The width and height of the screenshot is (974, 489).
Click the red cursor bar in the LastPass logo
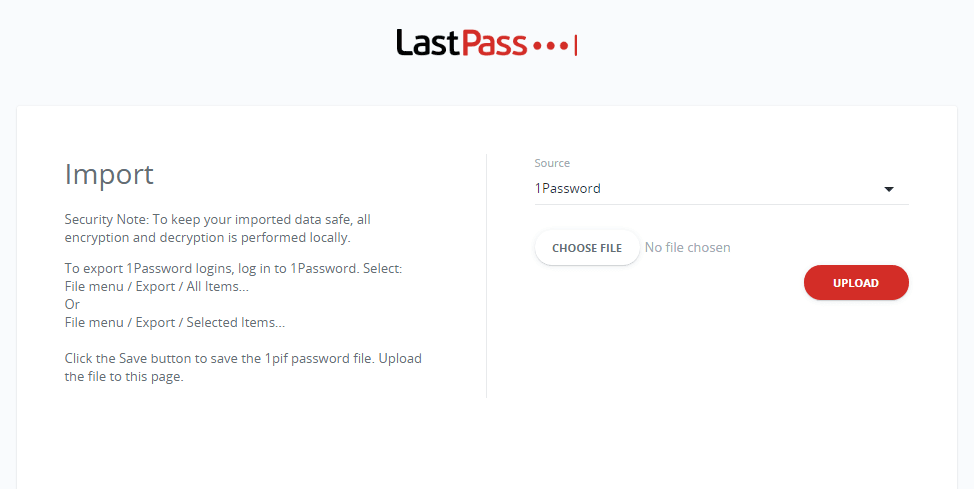pyautogui.click(x=576, y=45)
